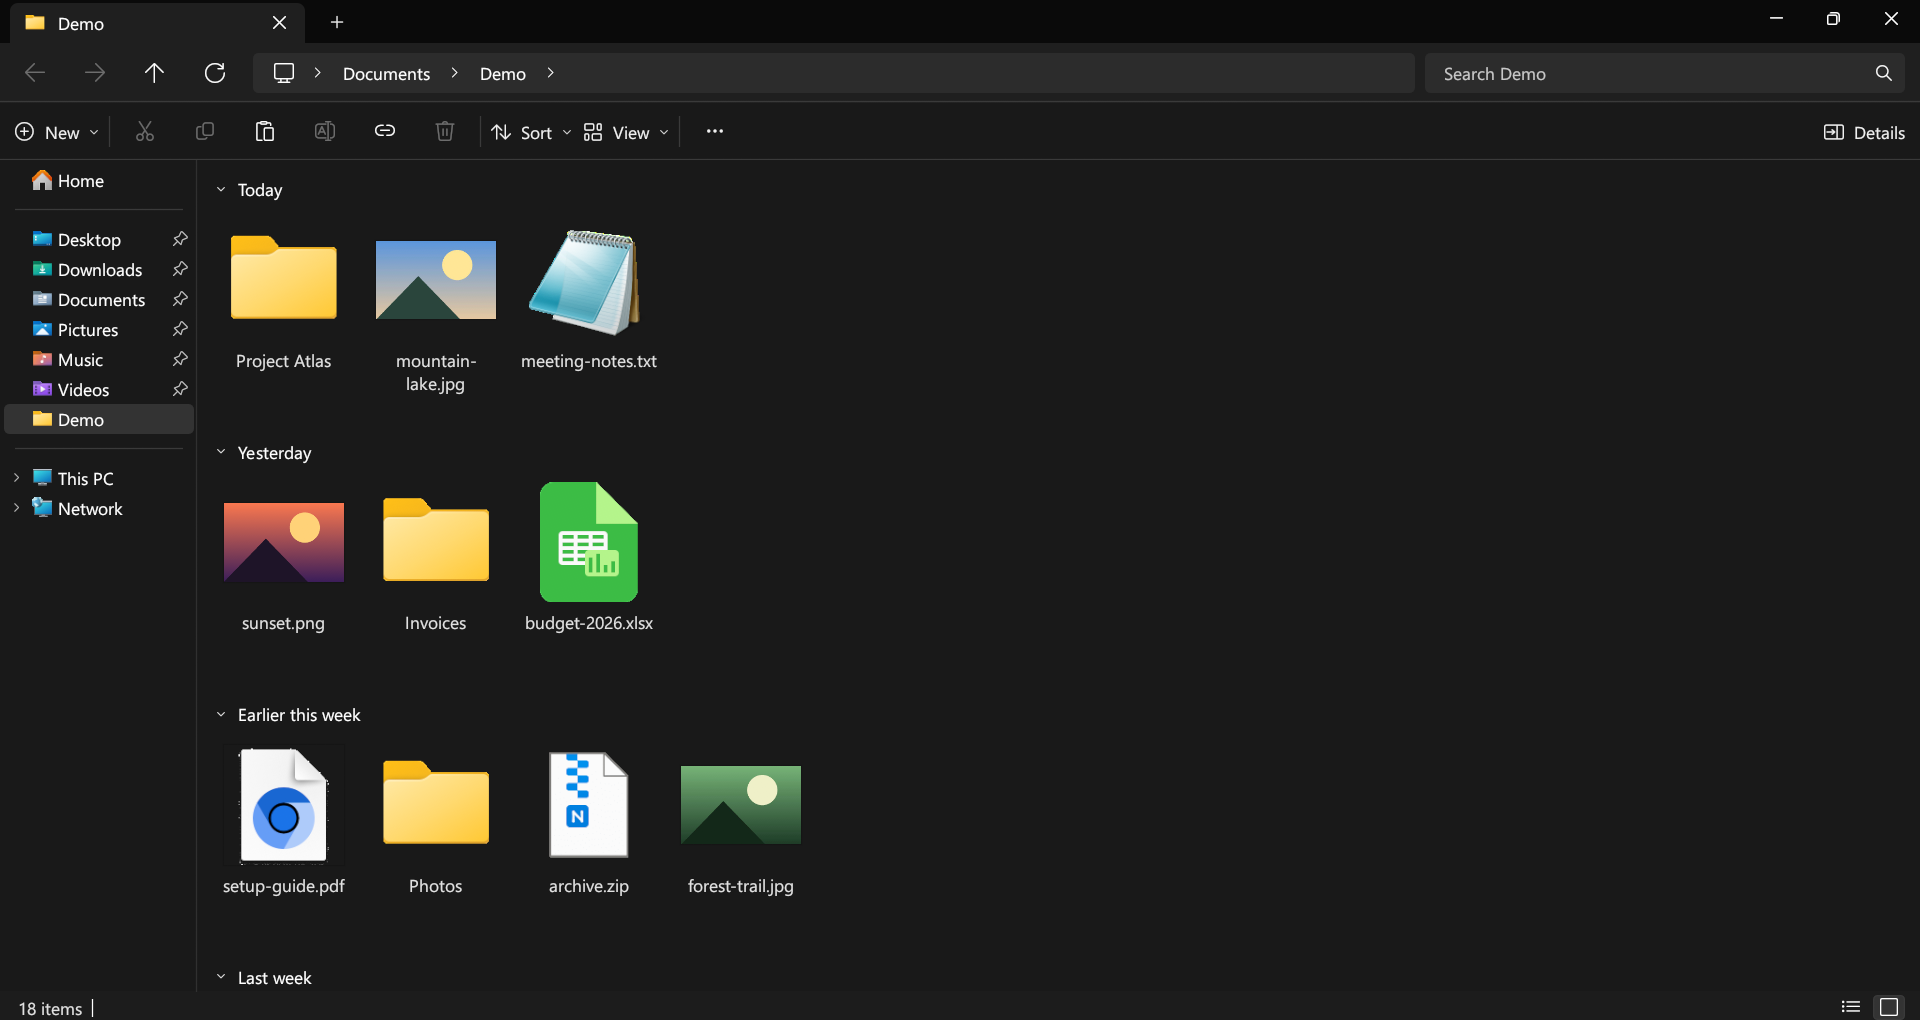1920x1020 pixels.
Task: Click Documents in the breadcrumb path
Action: pyautogui.click(x=386, y=74)
